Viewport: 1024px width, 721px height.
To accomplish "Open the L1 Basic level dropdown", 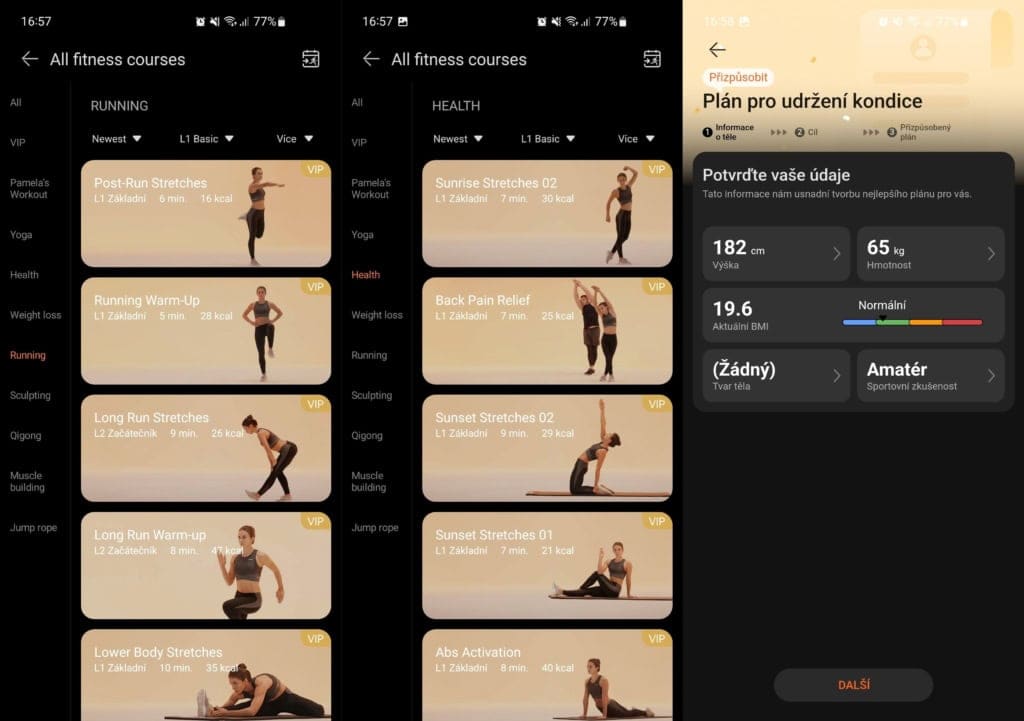I will click(206, 138).
